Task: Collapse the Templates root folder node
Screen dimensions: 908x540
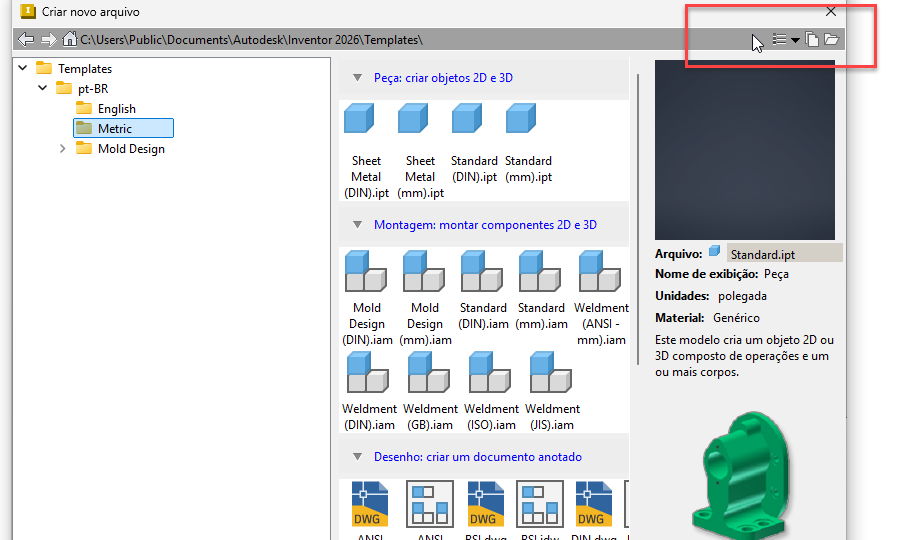Action: coord(23,68)
